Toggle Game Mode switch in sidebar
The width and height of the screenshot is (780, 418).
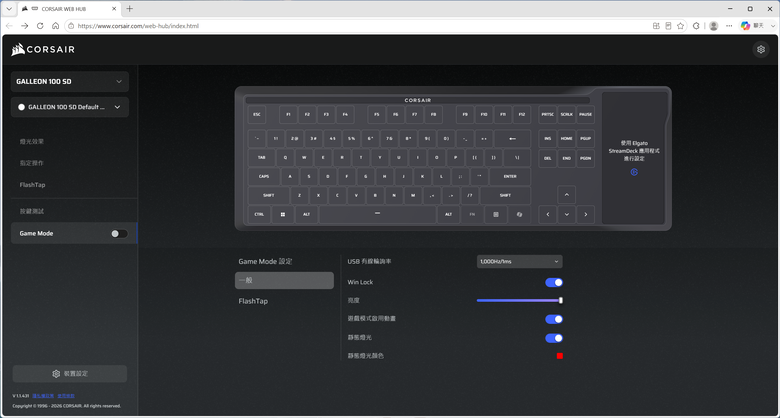(x=119, y=233)
